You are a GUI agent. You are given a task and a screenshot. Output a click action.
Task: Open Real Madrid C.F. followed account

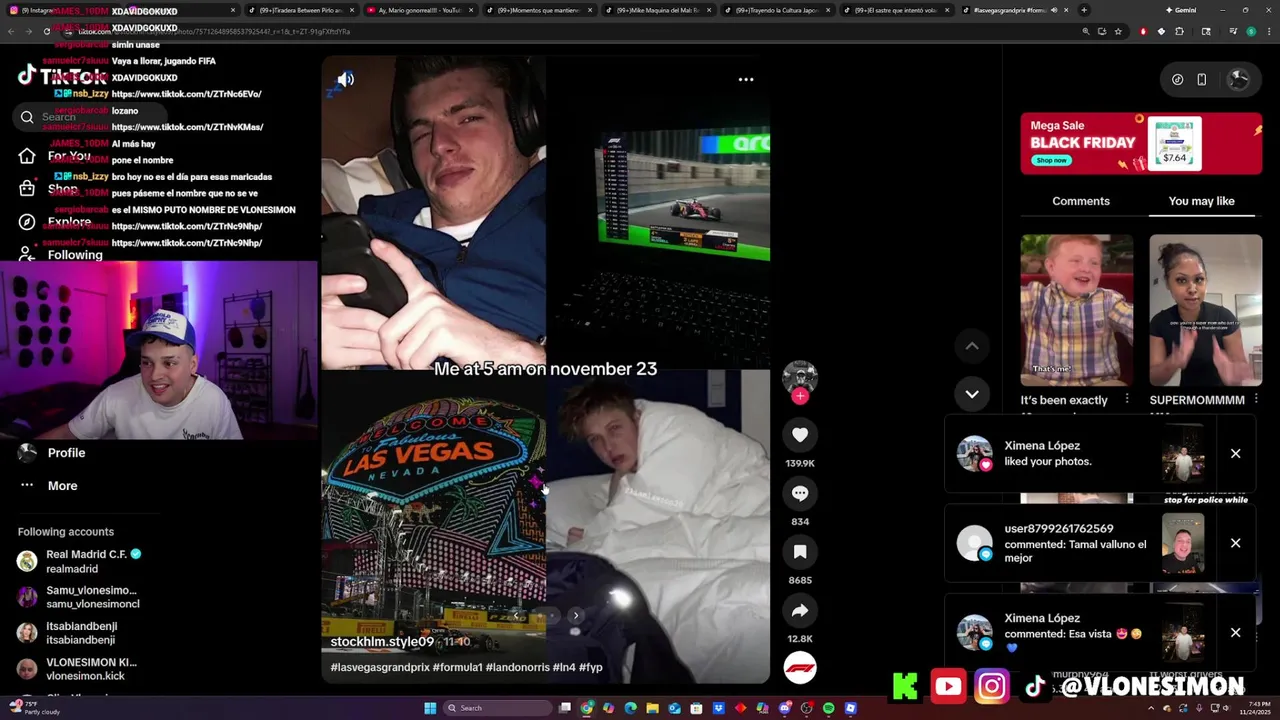click(80, 561)
